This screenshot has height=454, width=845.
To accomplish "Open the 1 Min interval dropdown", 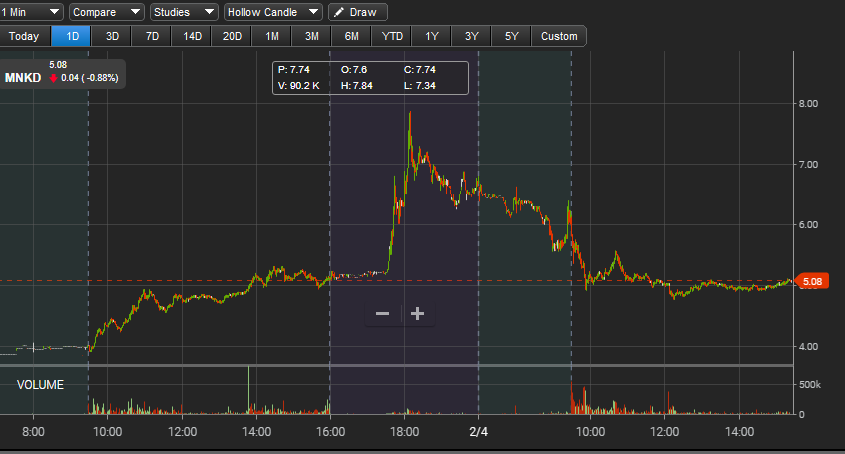I will pos(32,12).
